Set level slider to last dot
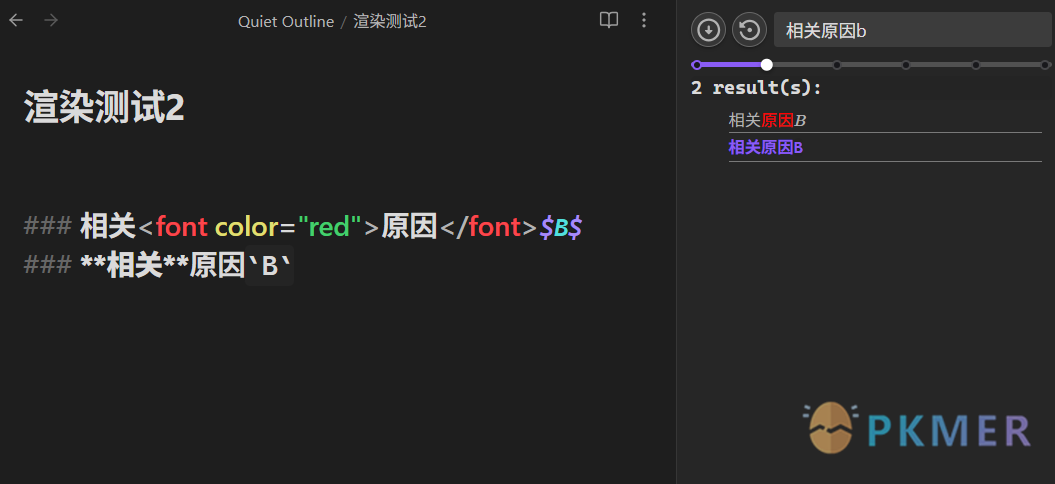 [x=1045, y=65]
